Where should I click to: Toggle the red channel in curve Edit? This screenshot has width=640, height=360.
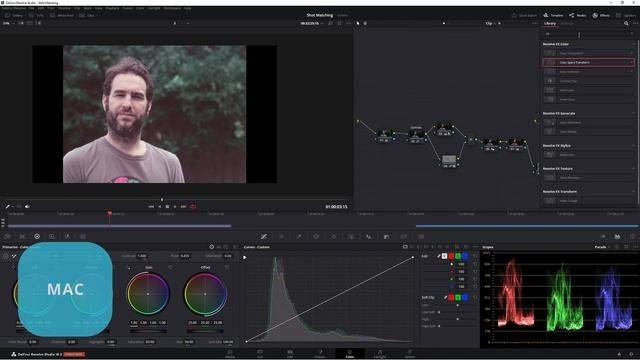pyautogui.click(x=451, y=256)
